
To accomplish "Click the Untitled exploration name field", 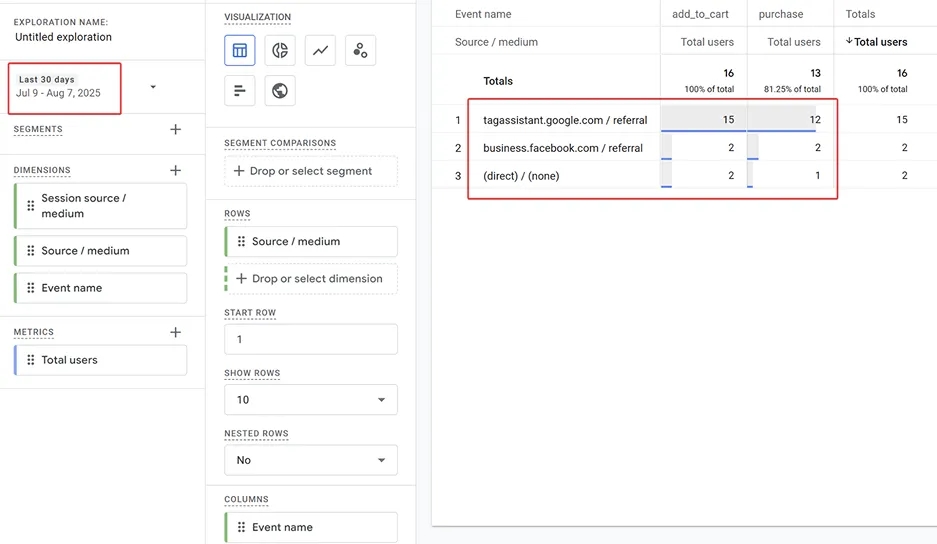I will [x=63, y=37].
